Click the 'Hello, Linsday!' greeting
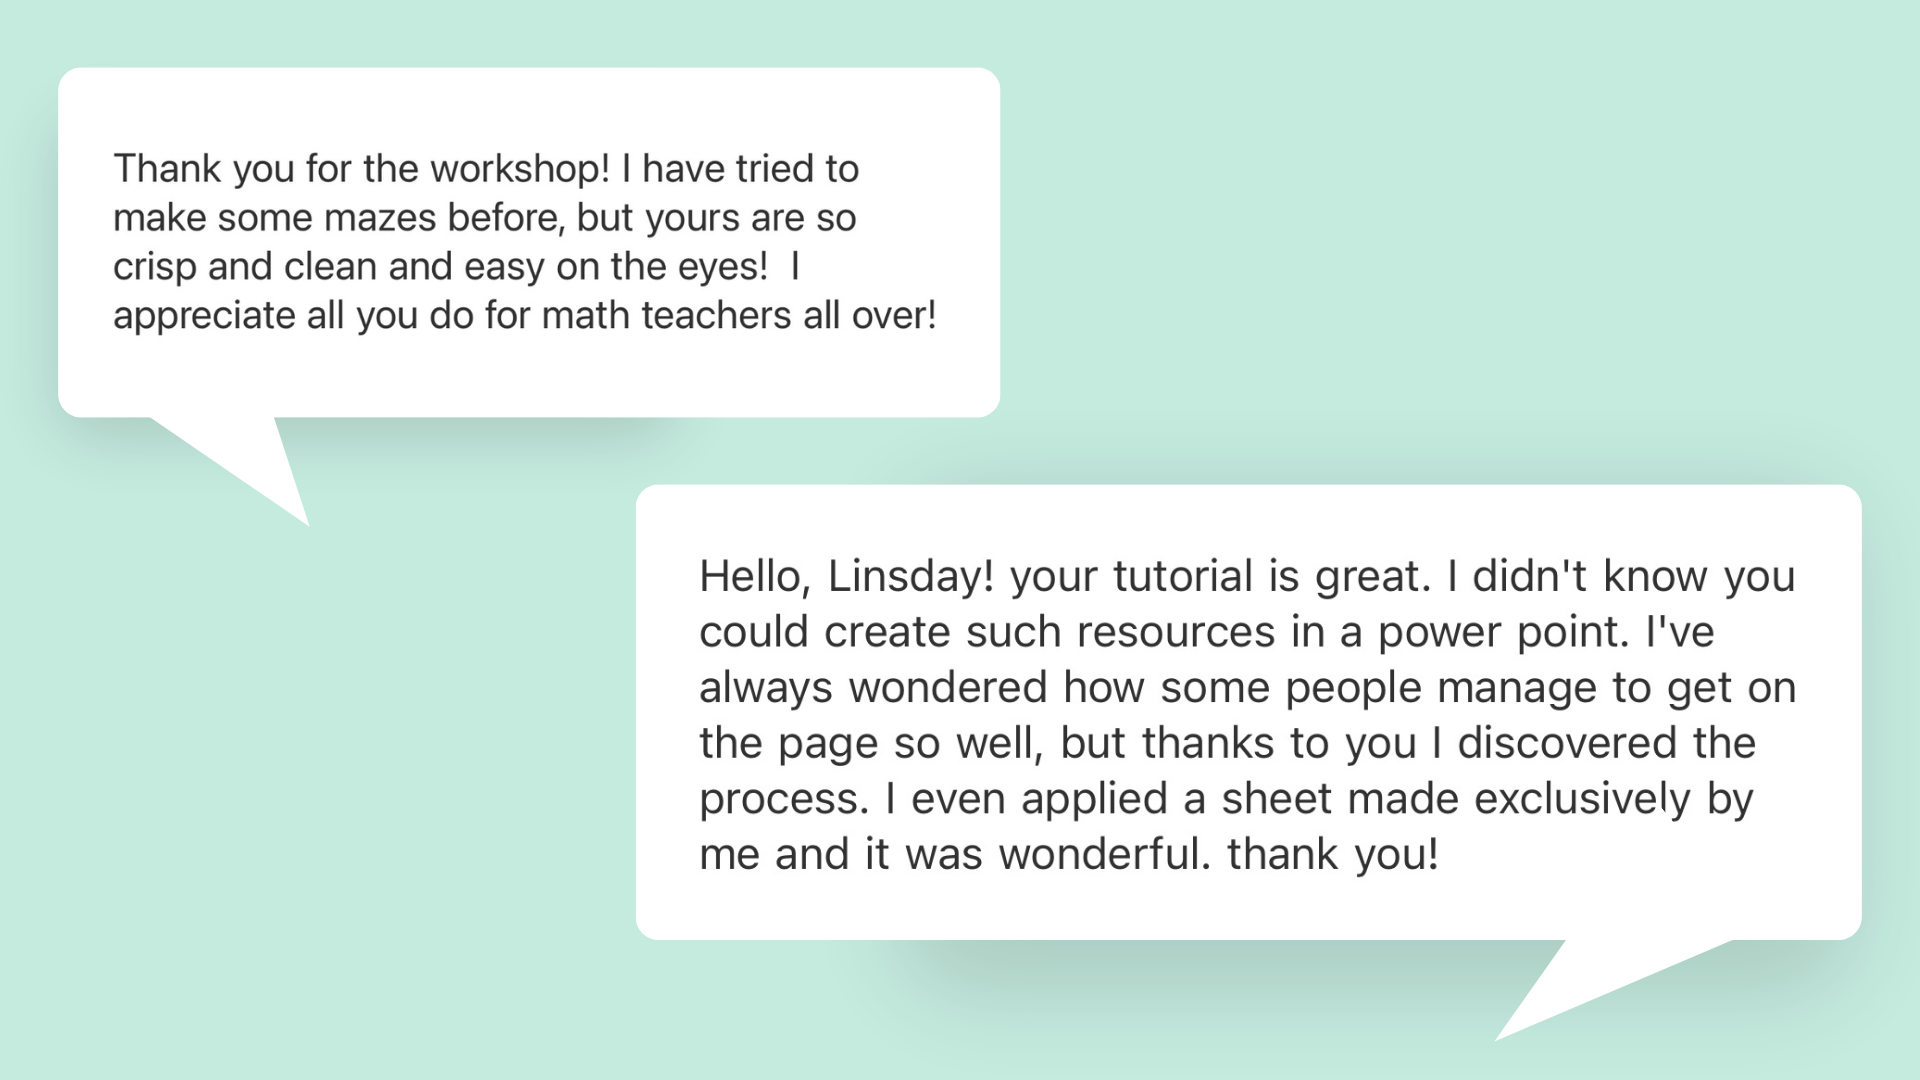The width and height of the screenshot is (1920, 1080). [847, 577]
